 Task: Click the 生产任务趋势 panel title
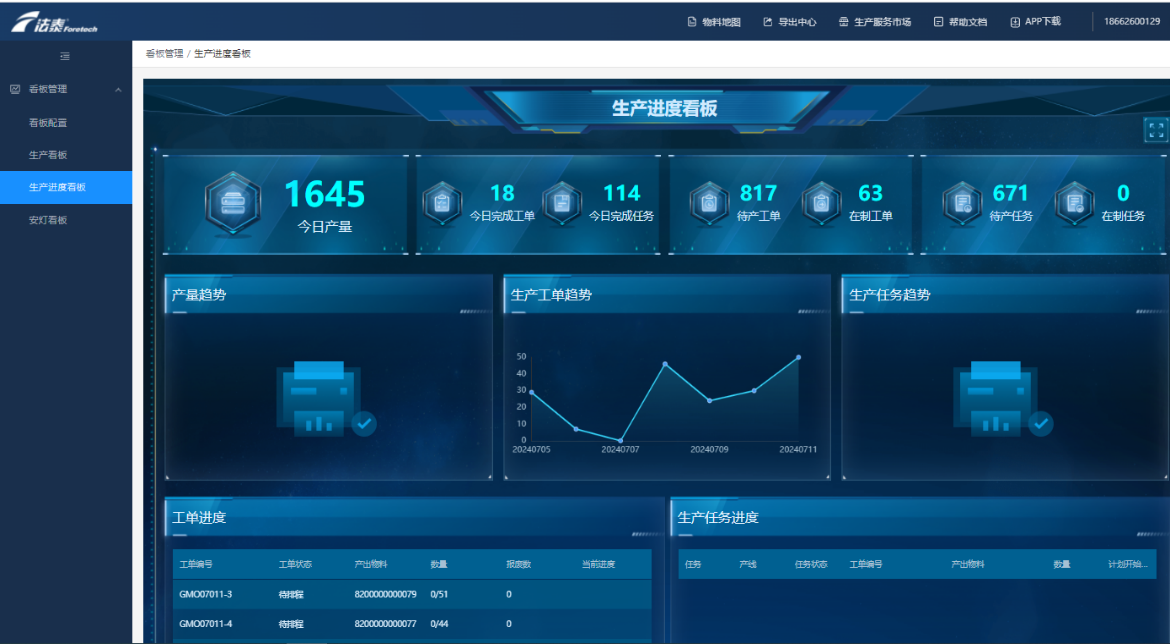point(890,295)
